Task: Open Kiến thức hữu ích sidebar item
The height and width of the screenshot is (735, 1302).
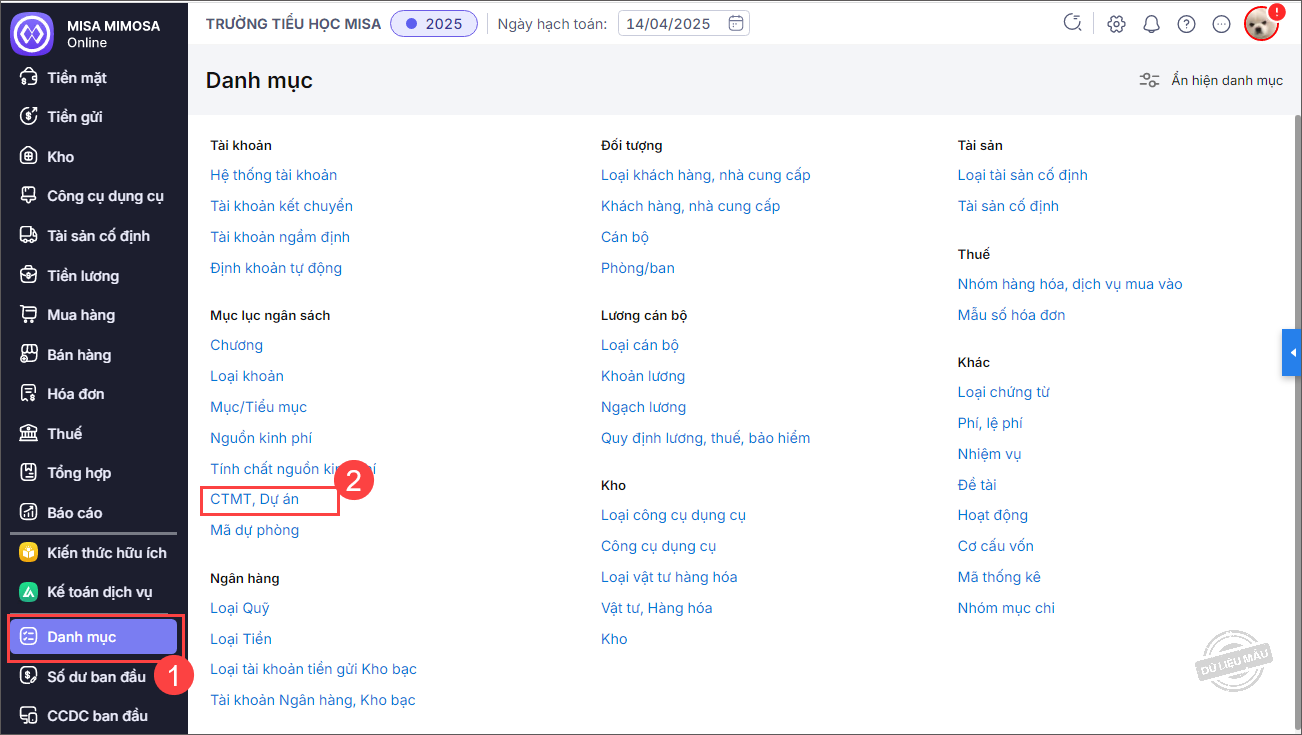Action: click(106, 553)
